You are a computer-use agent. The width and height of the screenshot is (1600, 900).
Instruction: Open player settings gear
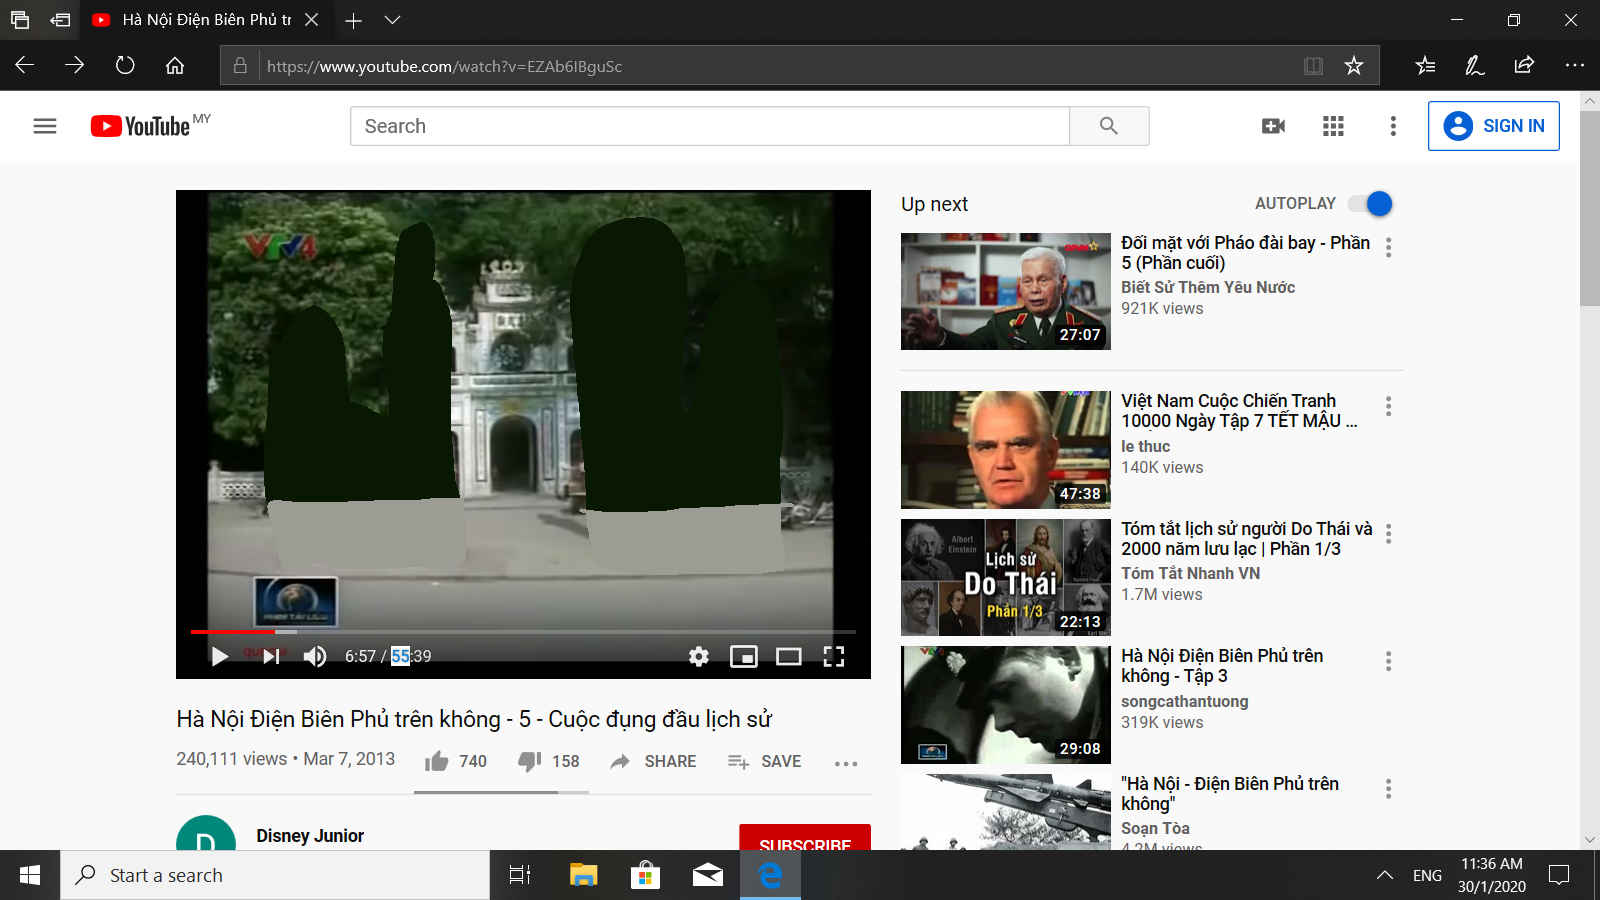(699, 656)
